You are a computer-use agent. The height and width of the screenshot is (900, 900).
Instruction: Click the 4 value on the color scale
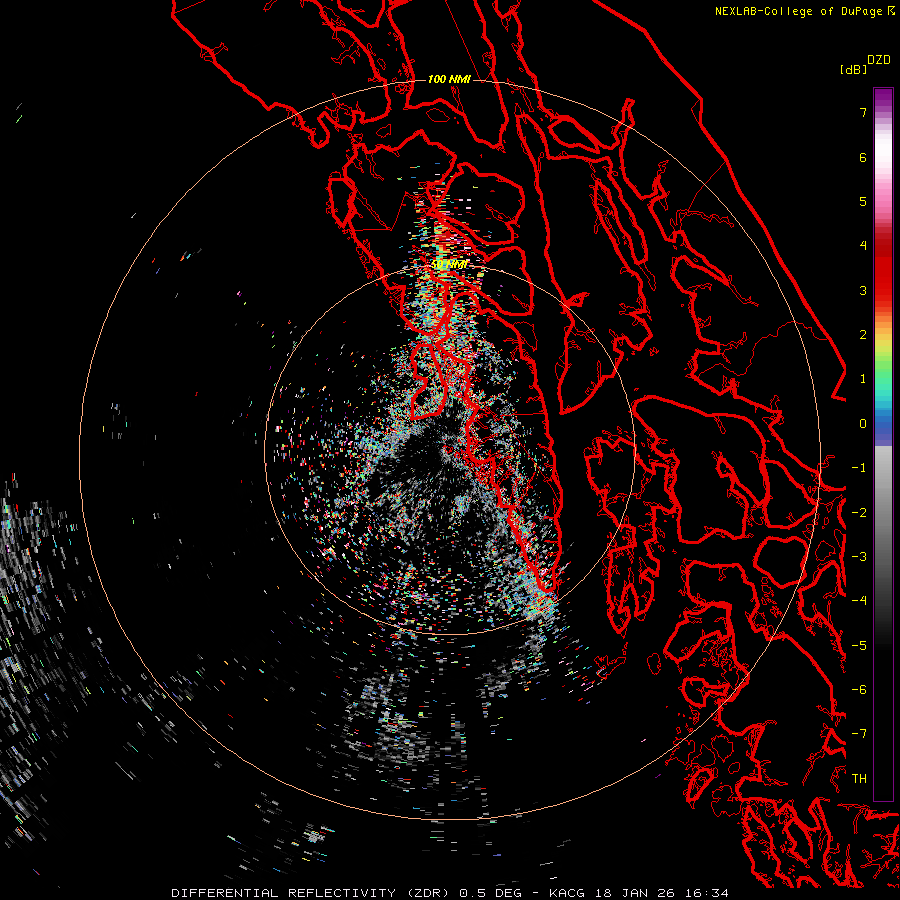point(863,246)
